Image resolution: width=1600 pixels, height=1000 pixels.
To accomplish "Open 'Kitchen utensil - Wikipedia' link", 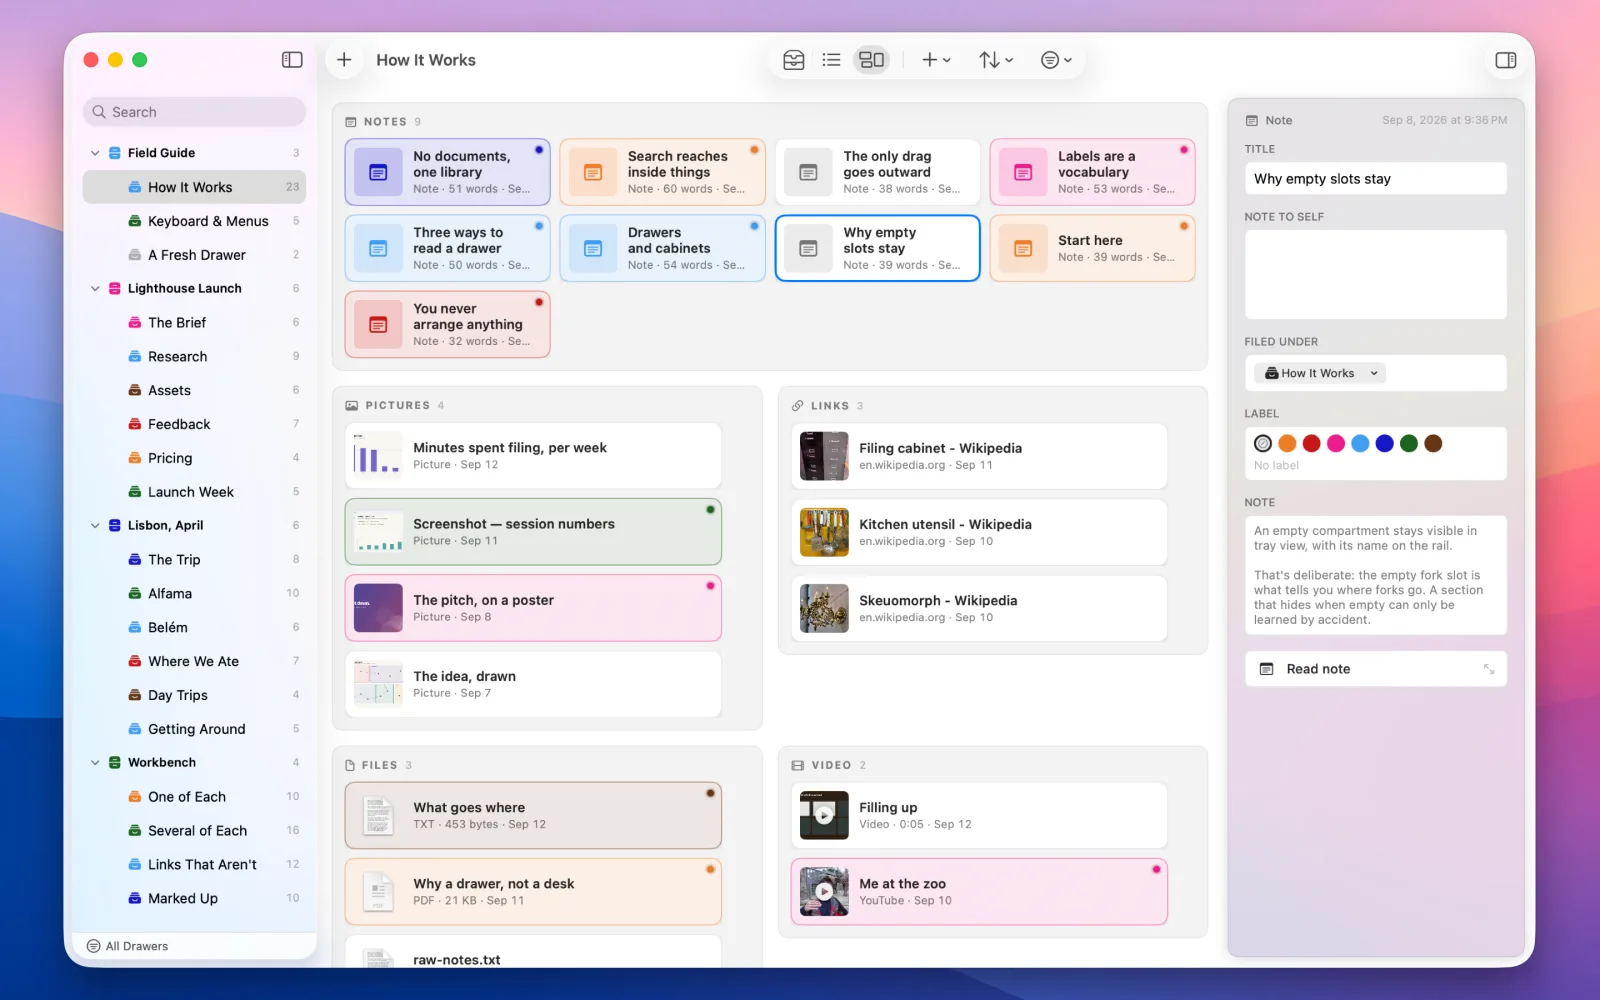I will coord(979,532).
